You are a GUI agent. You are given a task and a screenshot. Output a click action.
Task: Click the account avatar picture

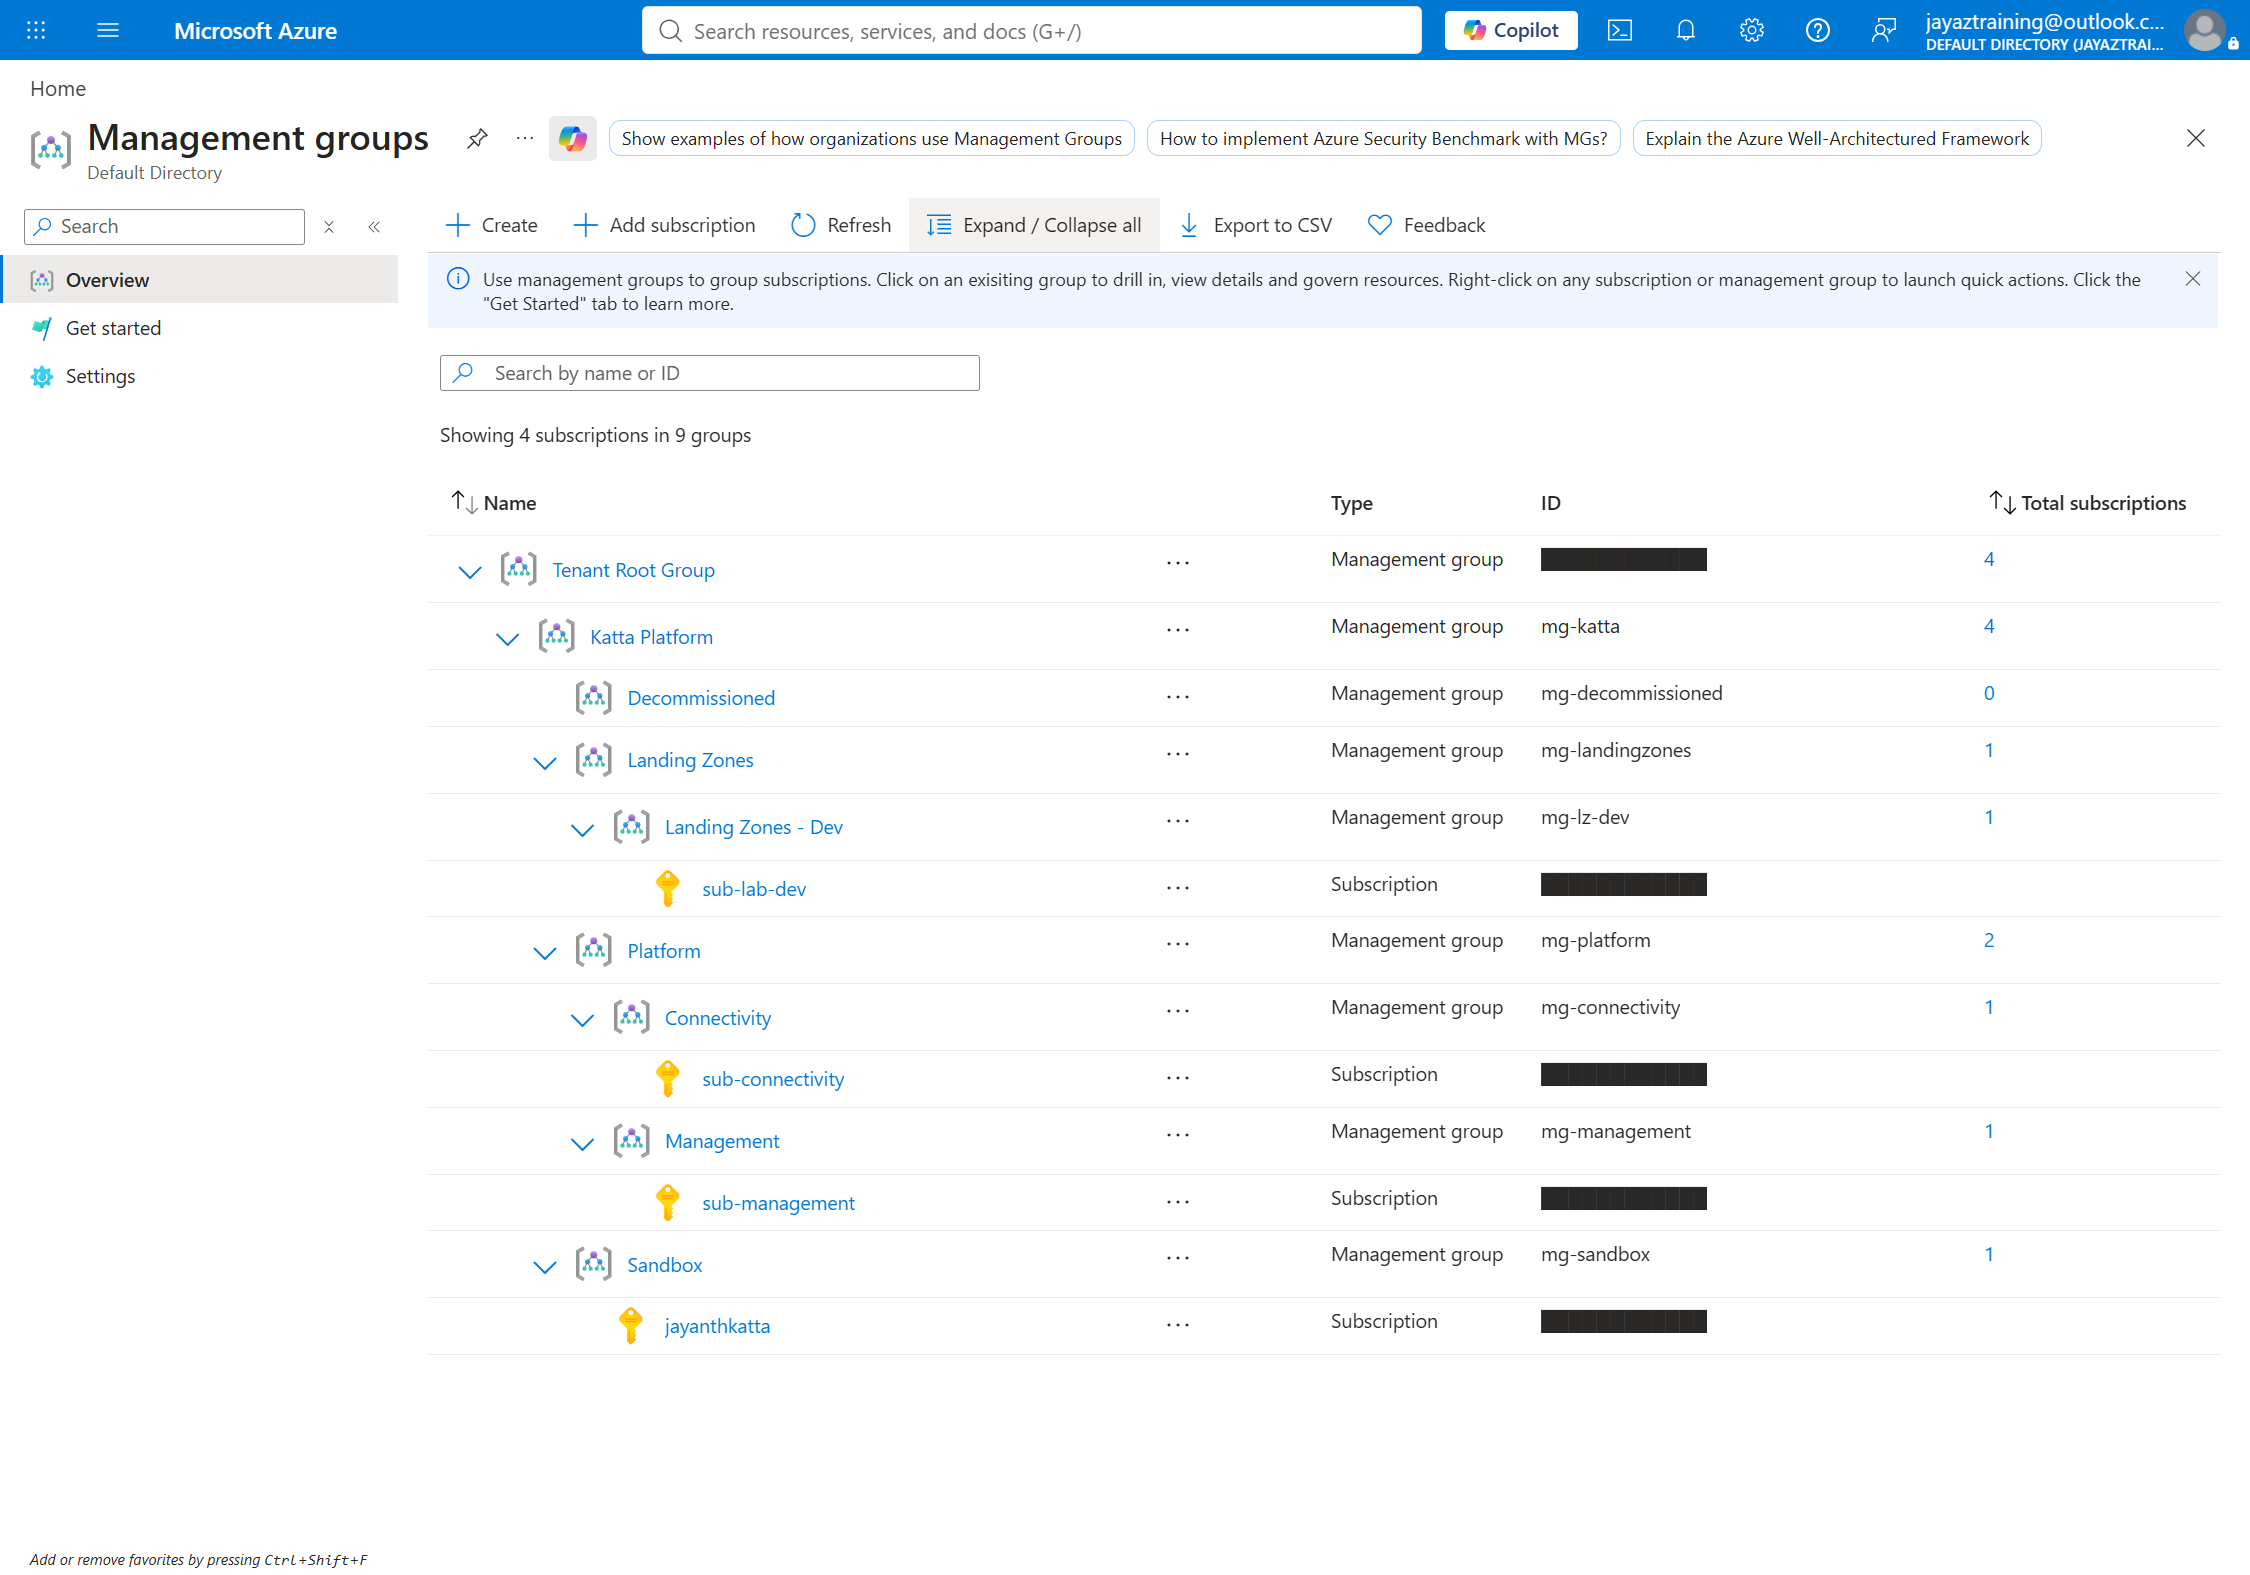2205,30
